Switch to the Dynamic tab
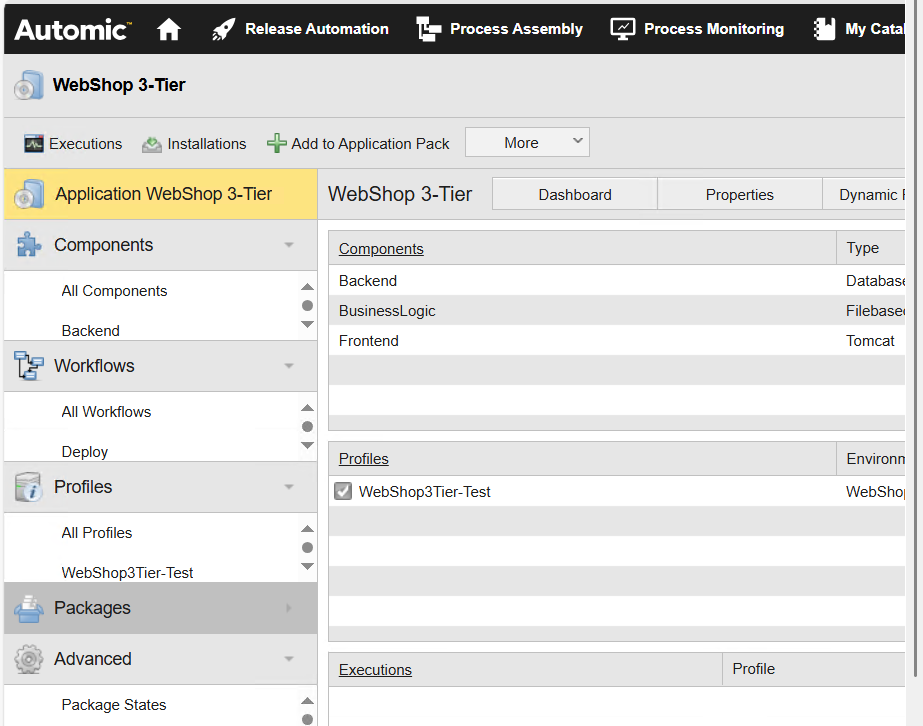Viewport: 923px width, 726px height. click(x=864, y=194)
